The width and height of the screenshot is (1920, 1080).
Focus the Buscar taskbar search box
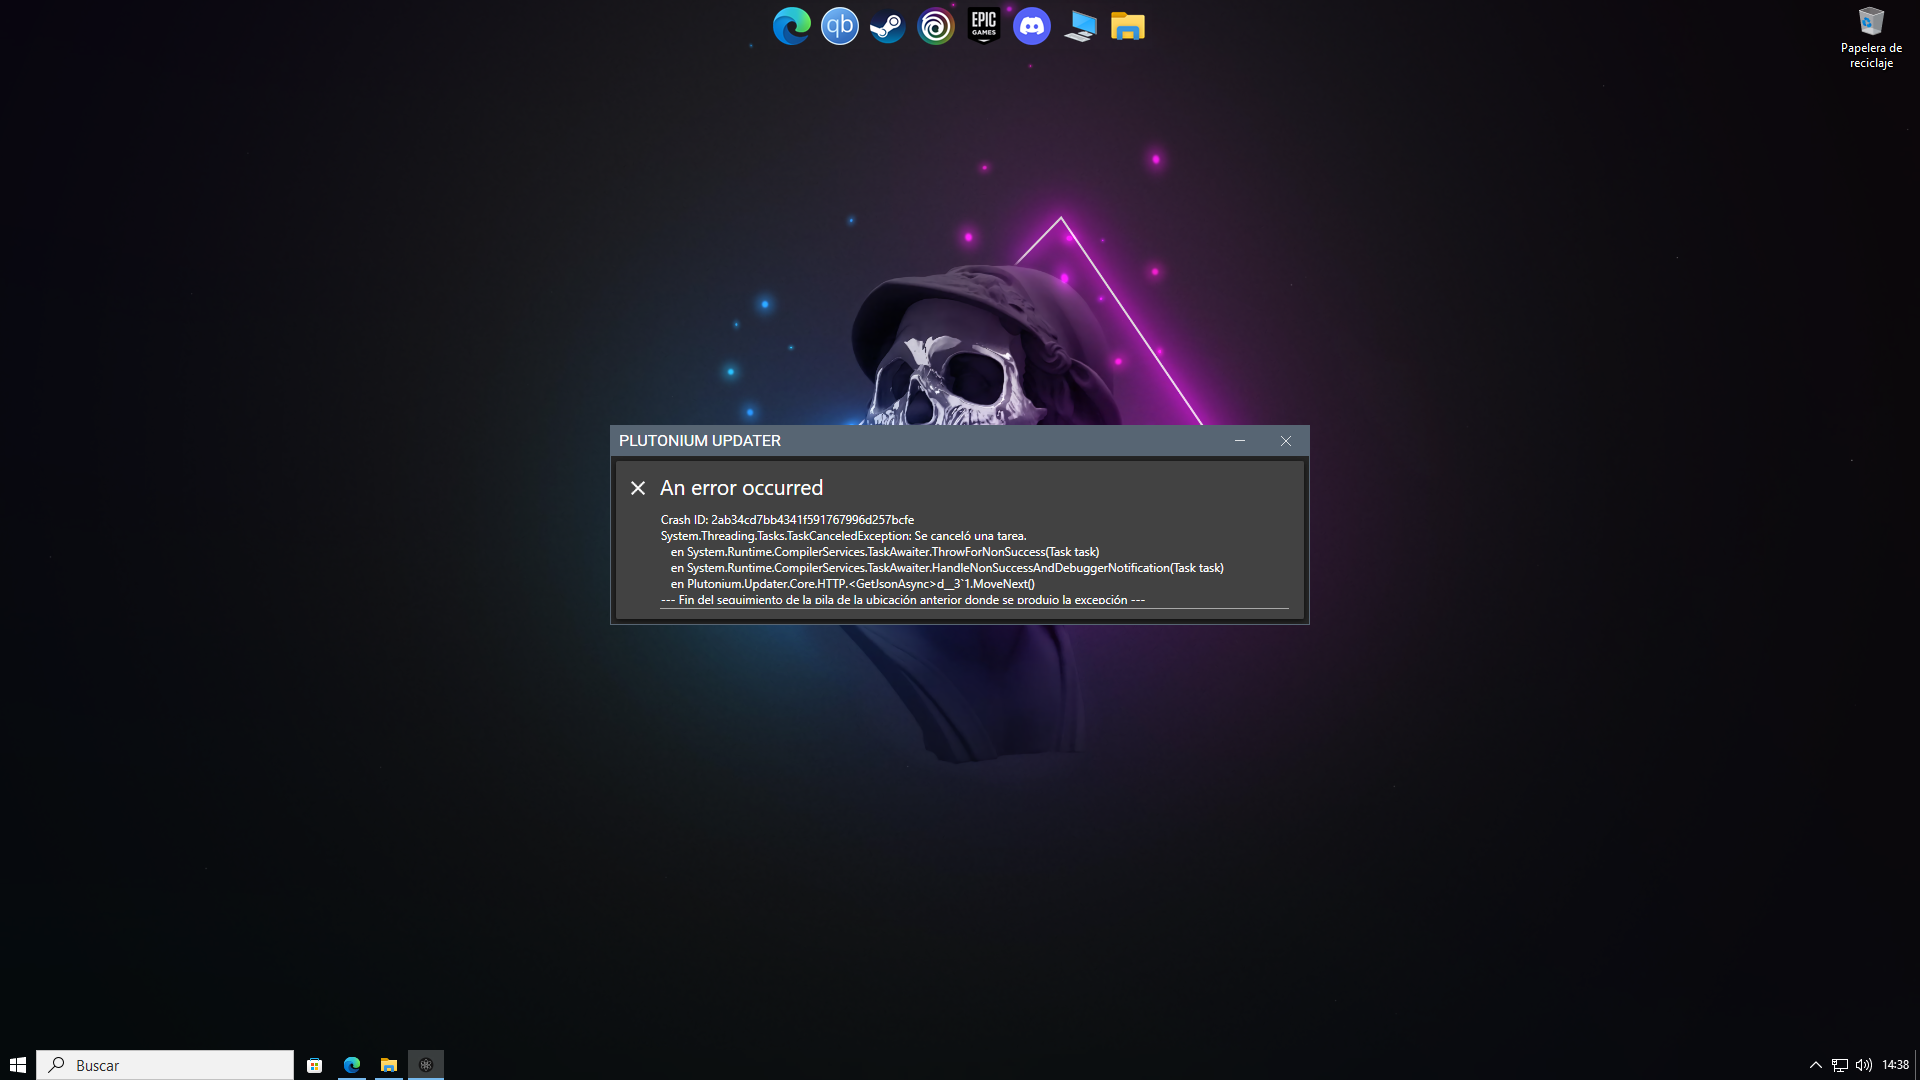click(165, 1065)
